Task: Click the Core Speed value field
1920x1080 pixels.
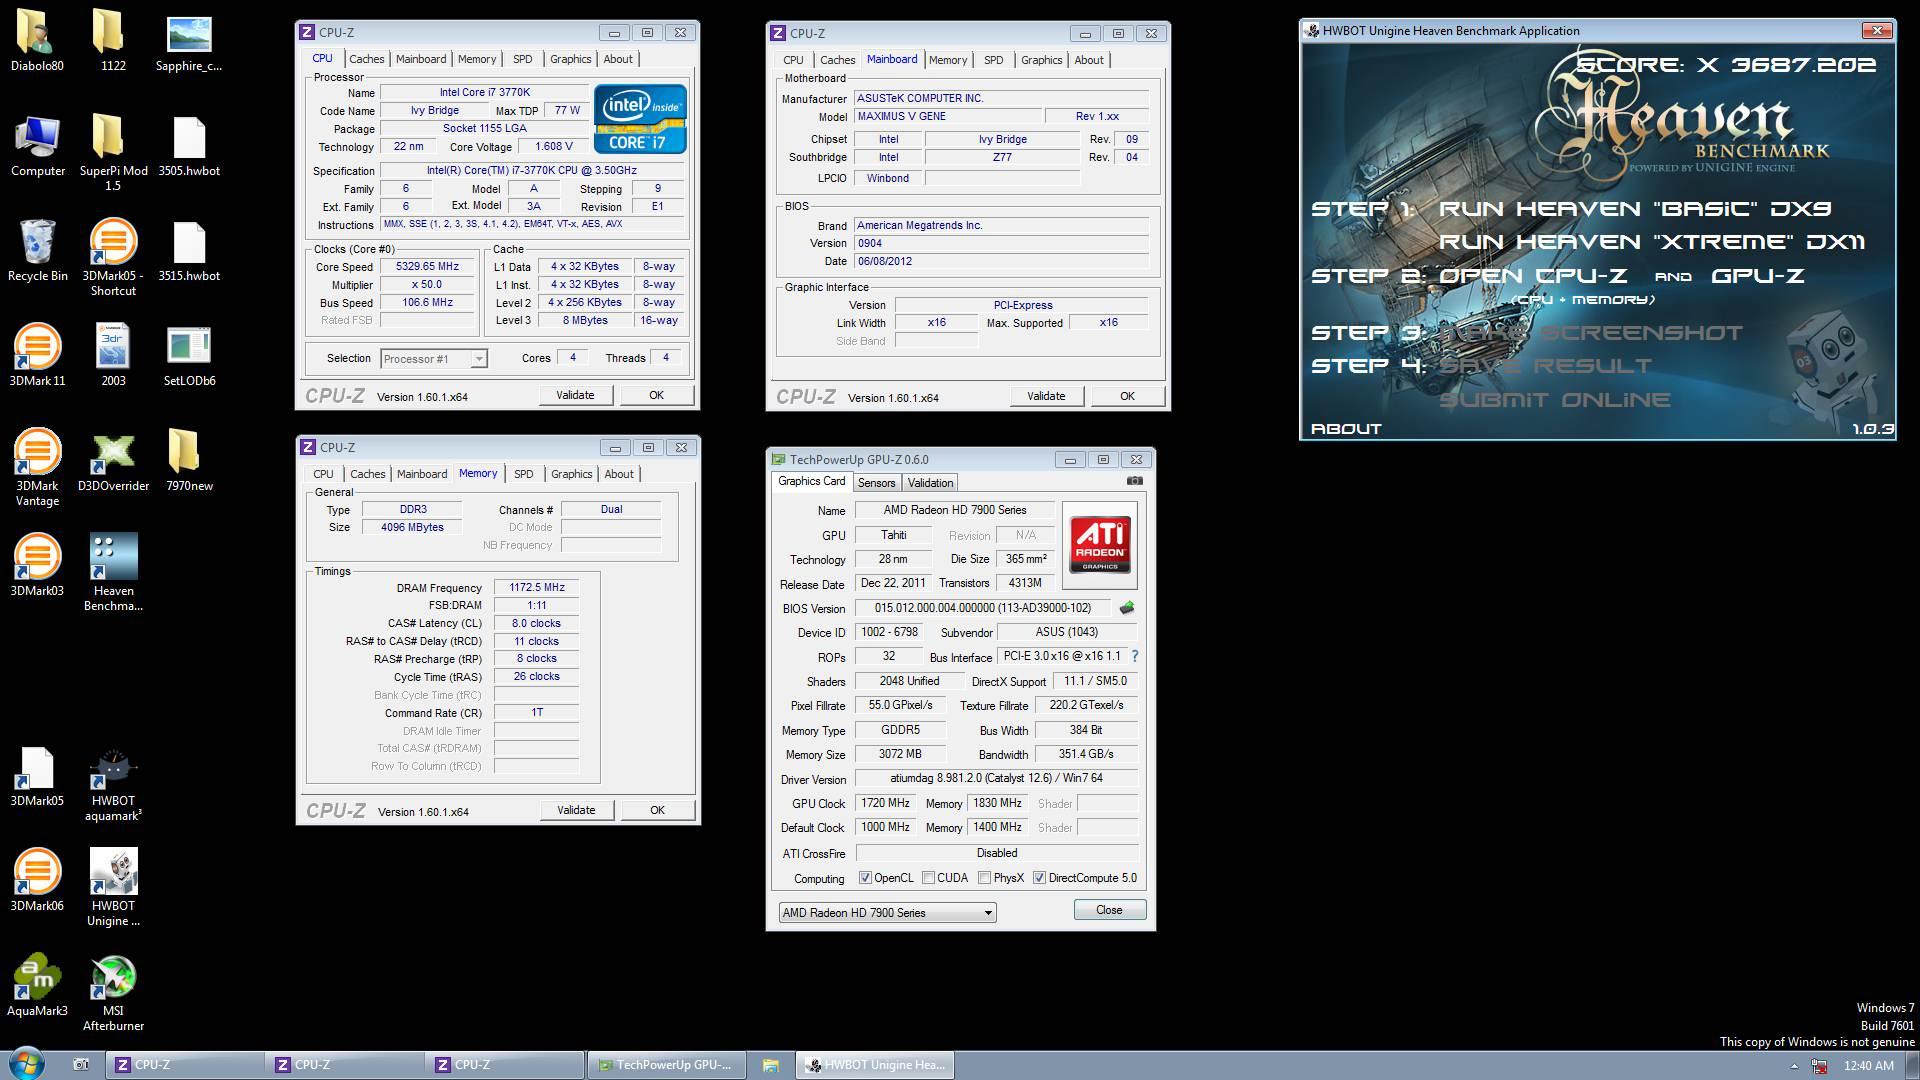Action: (x=427, y=267)
